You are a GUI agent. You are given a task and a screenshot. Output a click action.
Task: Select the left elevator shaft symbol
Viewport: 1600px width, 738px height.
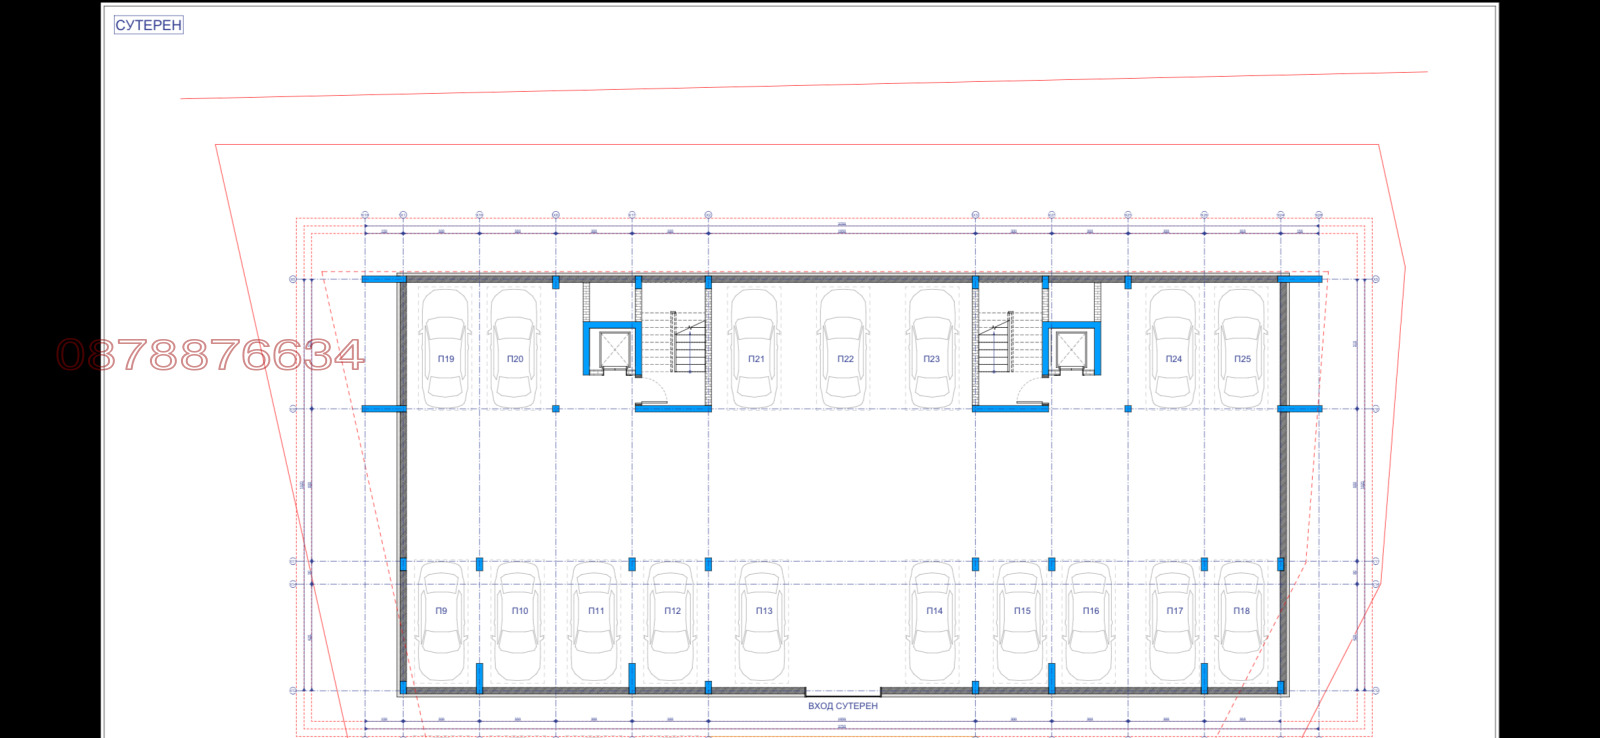pyautogui.click(x=613, y=349)
